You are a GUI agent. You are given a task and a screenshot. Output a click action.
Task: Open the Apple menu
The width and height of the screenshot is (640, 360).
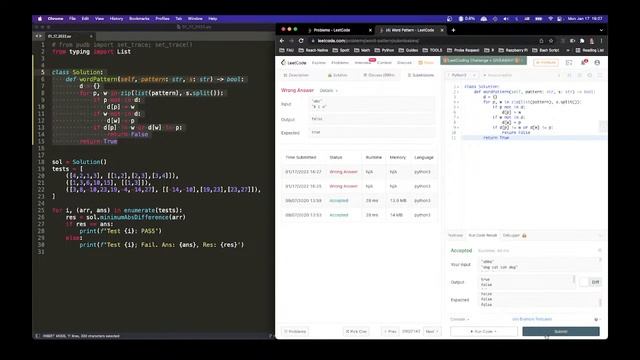(x=40, y=19)
